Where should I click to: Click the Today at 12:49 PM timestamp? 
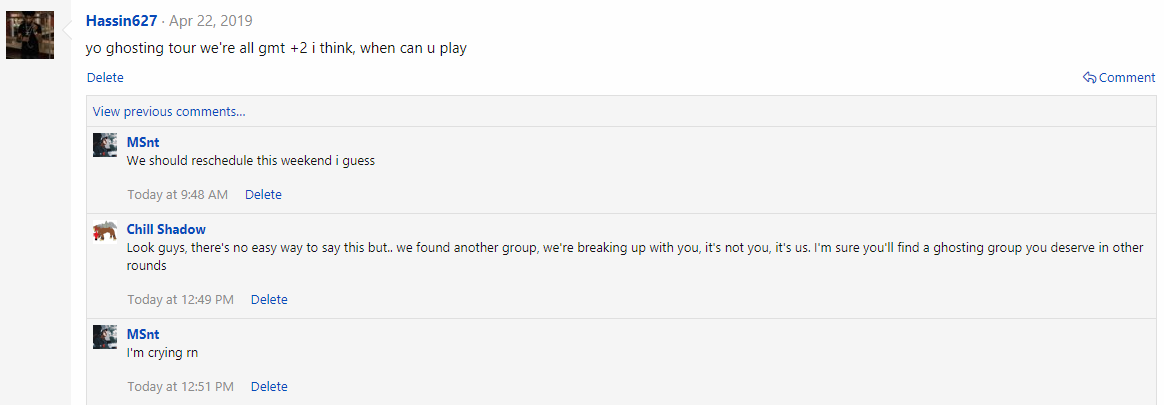coord(180,299)
